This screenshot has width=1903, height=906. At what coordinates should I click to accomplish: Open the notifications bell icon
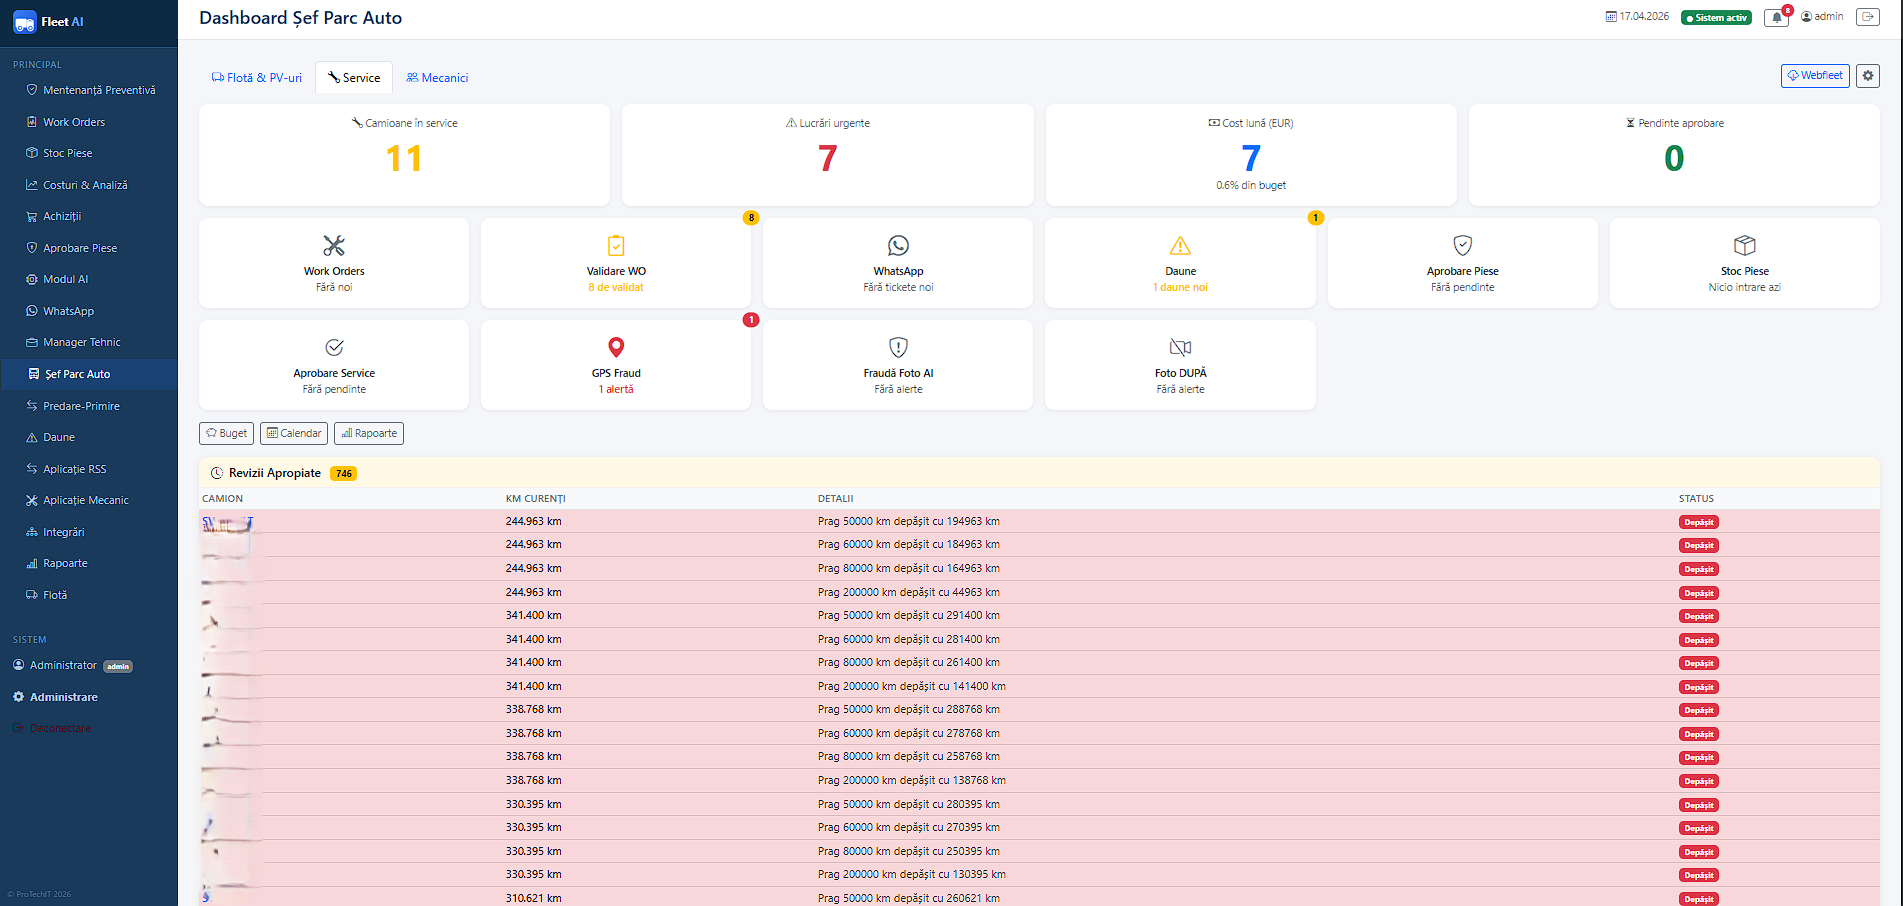pos(1776,17)
